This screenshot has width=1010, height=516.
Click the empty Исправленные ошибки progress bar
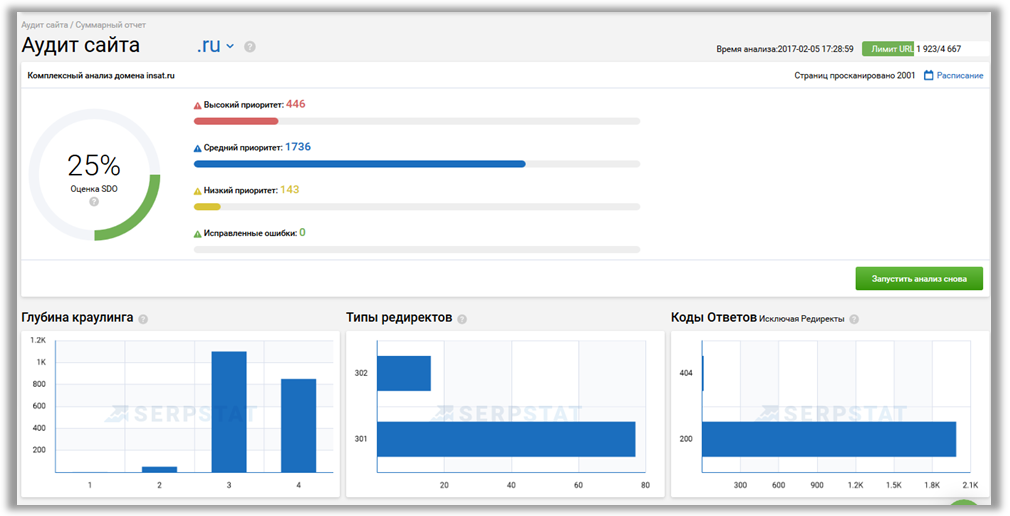point(417,249)
